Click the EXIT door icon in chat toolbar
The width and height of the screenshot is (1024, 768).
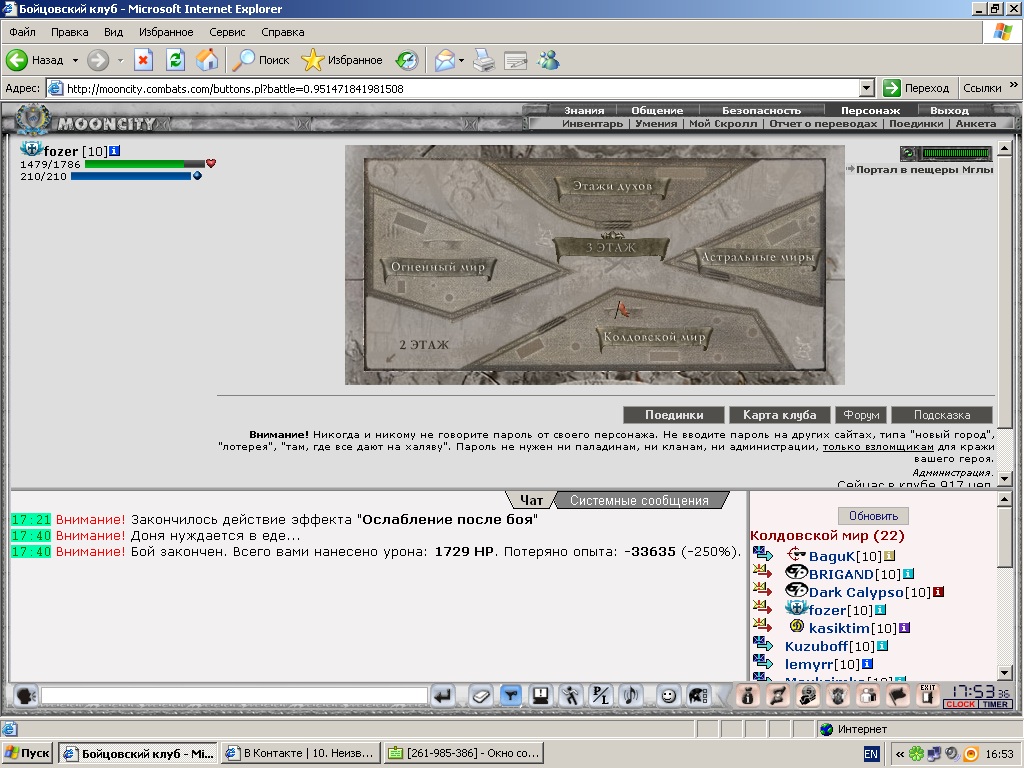(x=927, y=695)
